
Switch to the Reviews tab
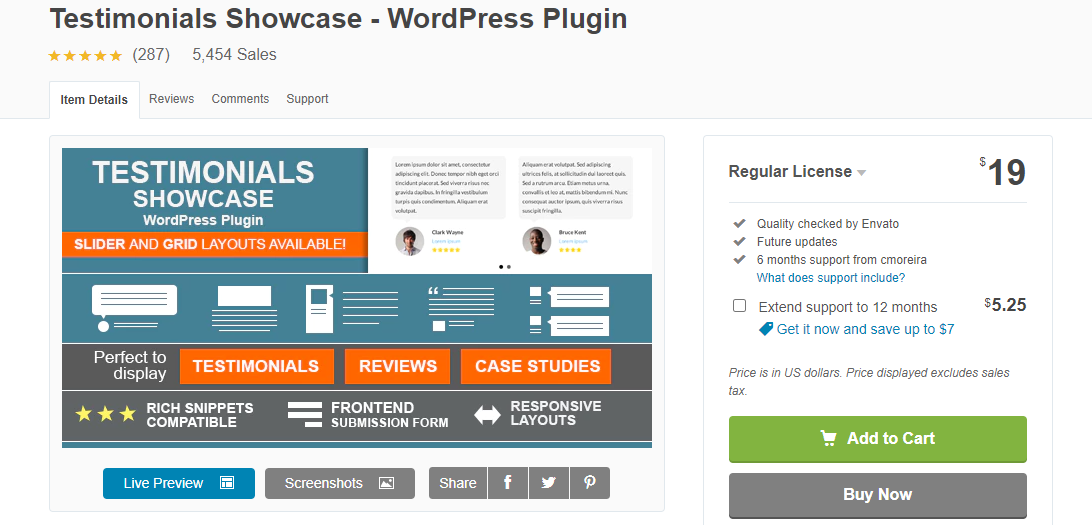(171, 99)
